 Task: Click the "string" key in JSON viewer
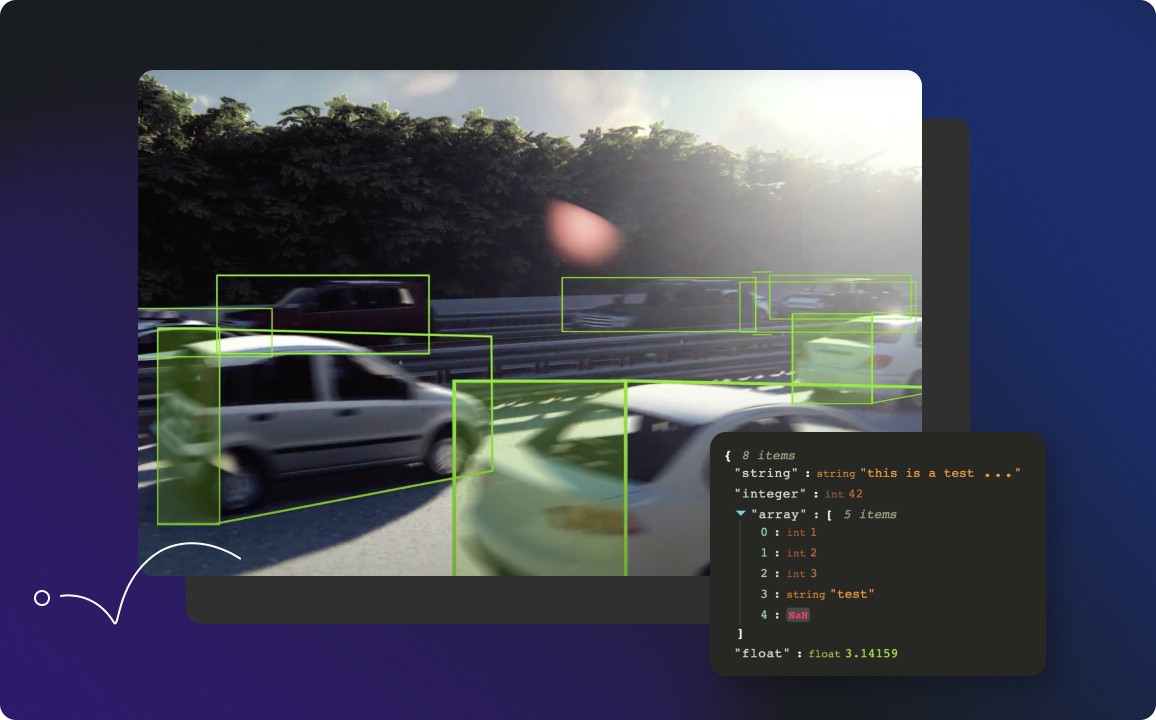pyautogui.click(x=766, y=473)
